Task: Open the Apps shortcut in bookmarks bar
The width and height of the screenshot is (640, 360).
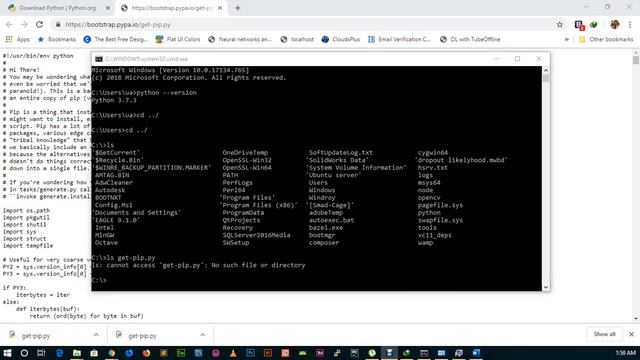Action: 18,39
